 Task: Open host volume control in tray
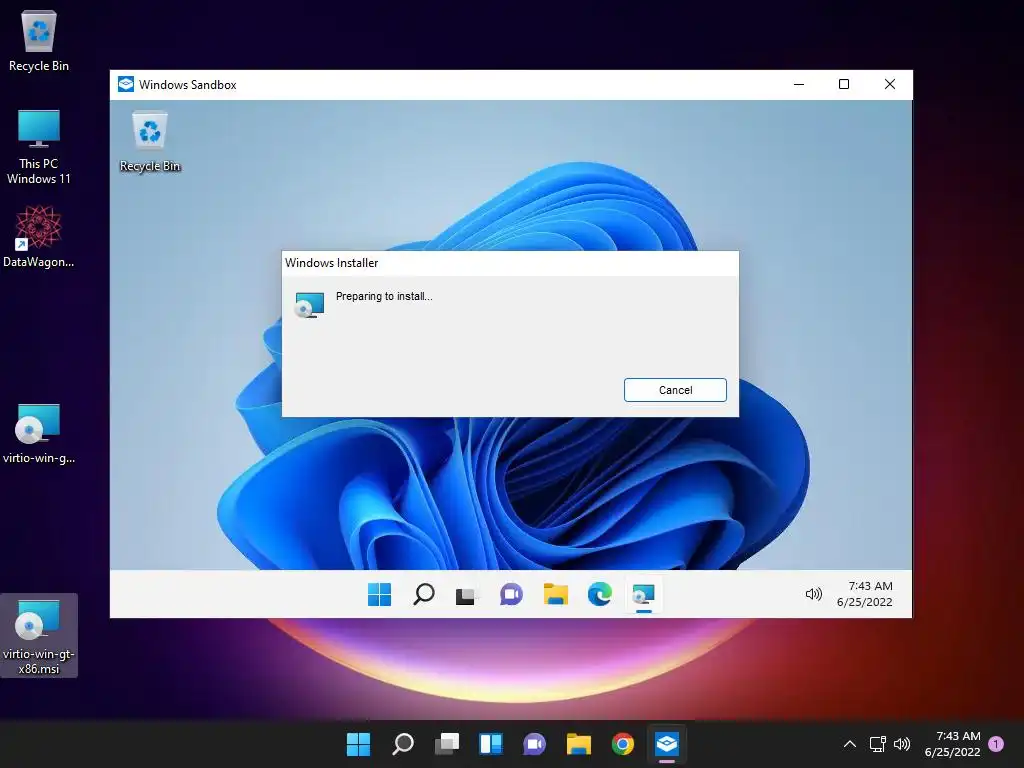(x=902, y=744)
